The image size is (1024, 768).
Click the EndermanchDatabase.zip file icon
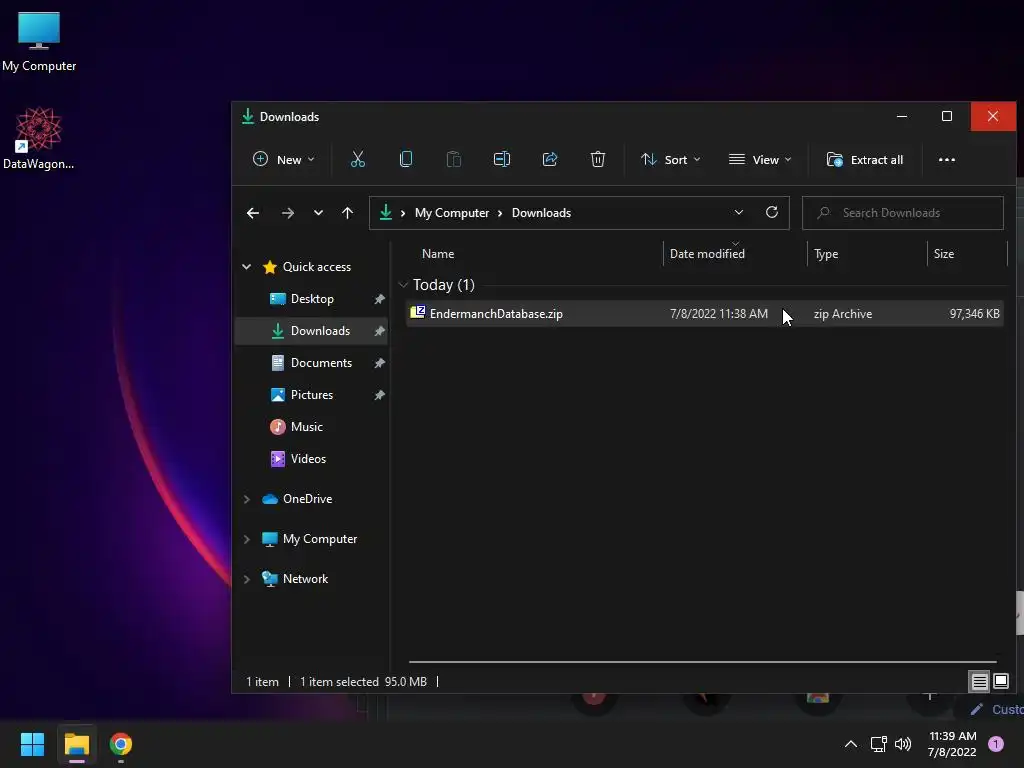point(417,313)
